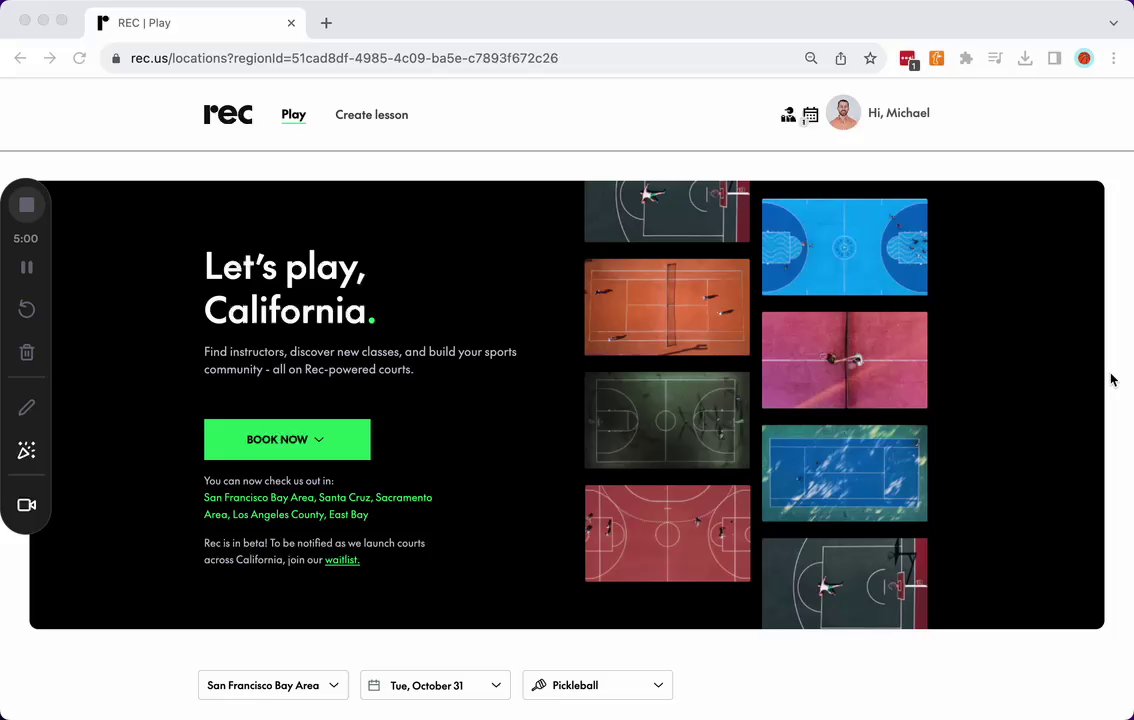The width and height of the screenshot is (1134, 720).
Task: Toggle the browser side panel
Action: pyautogui.click(x=1054, y=59)
